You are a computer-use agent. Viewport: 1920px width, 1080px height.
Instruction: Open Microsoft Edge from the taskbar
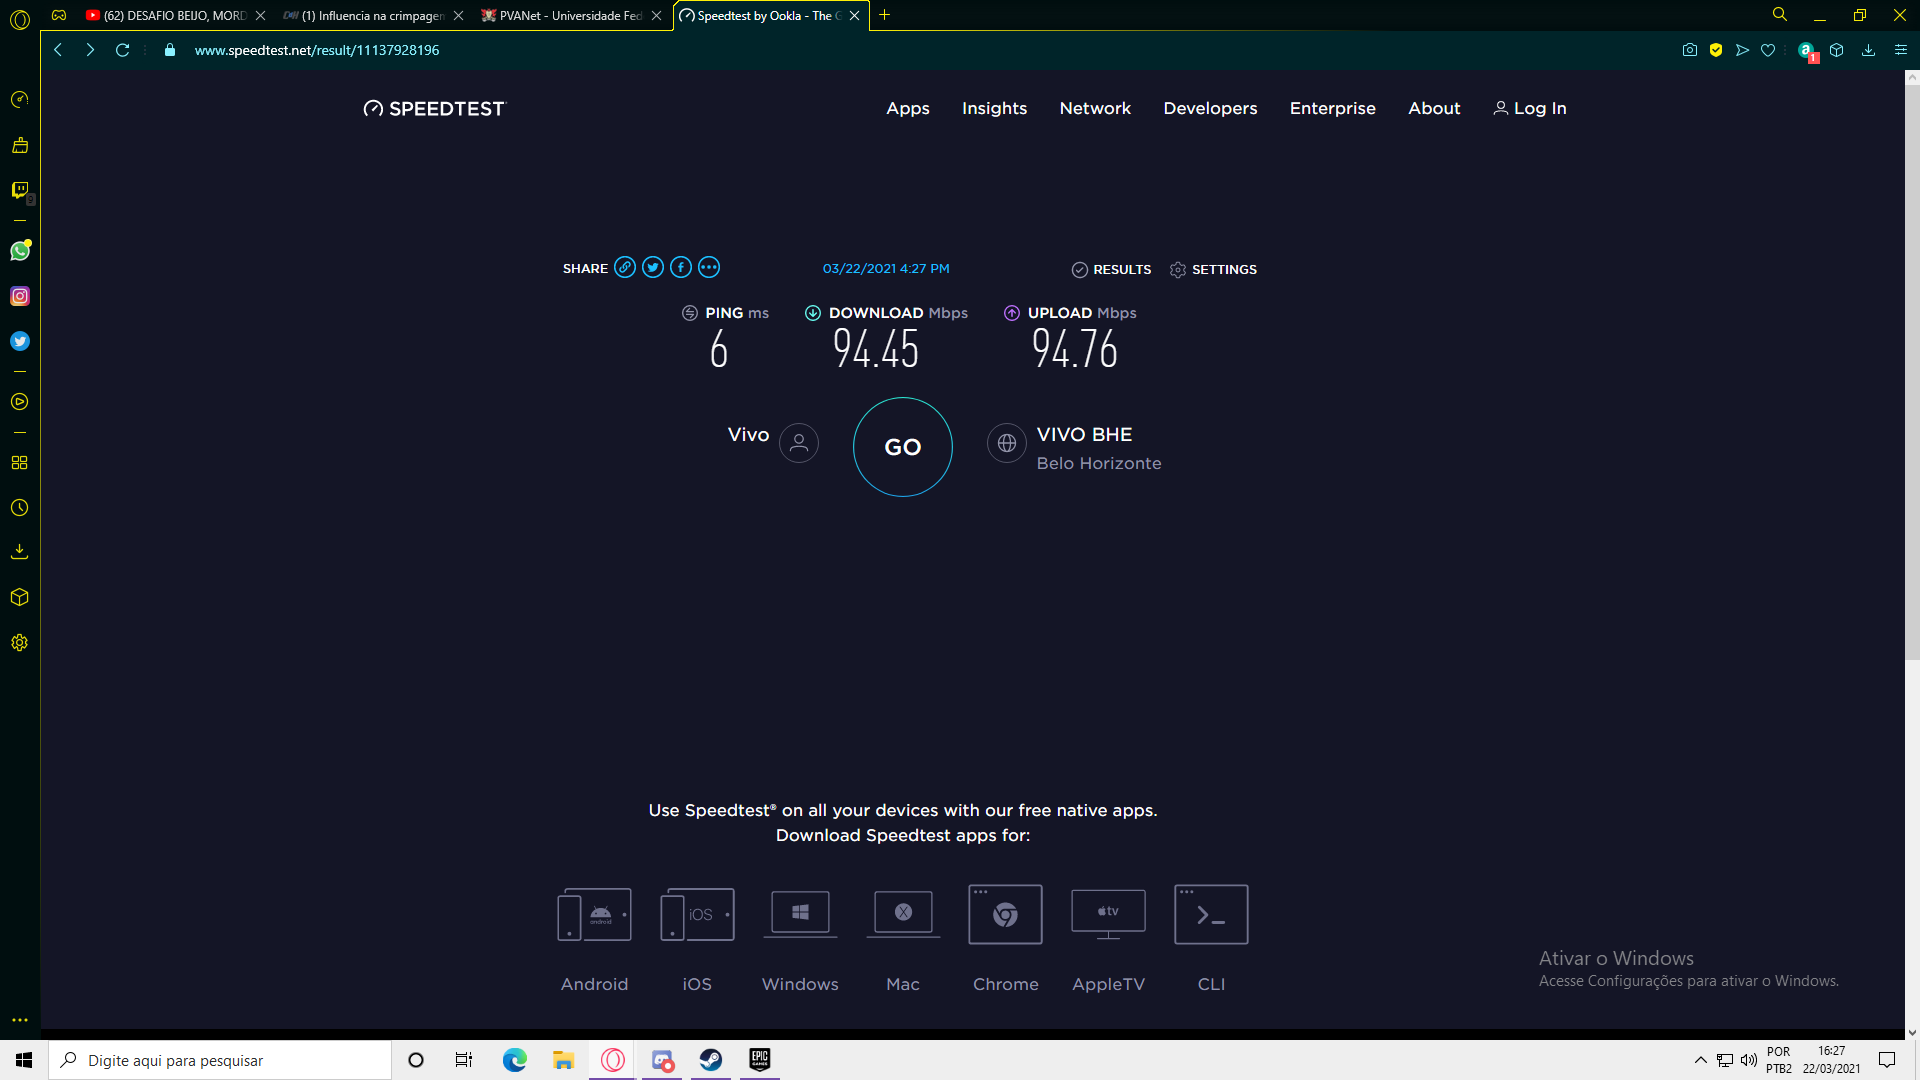[515, 1060]
